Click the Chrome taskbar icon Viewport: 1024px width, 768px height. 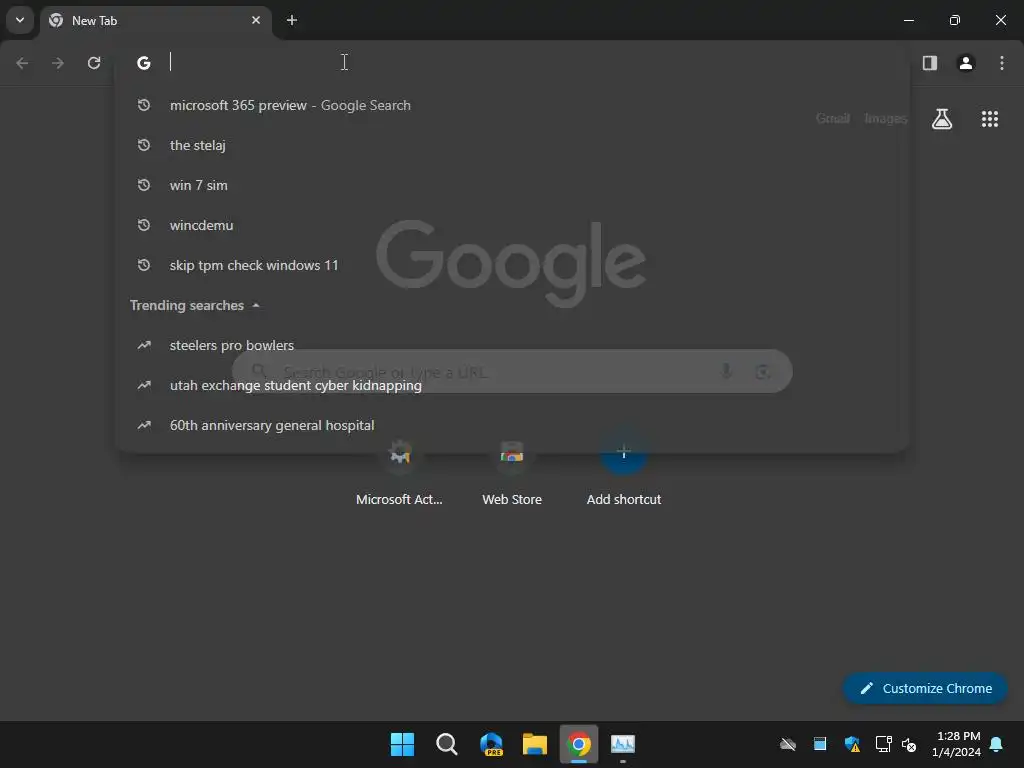[x=579, y=744]
